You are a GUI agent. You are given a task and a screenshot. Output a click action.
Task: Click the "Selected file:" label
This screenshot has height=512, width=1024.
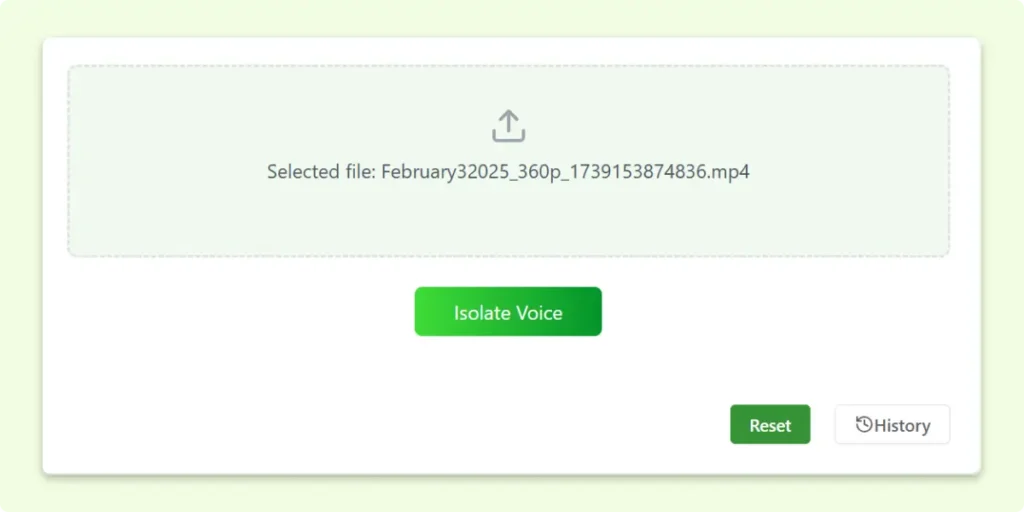click(320, 172)
